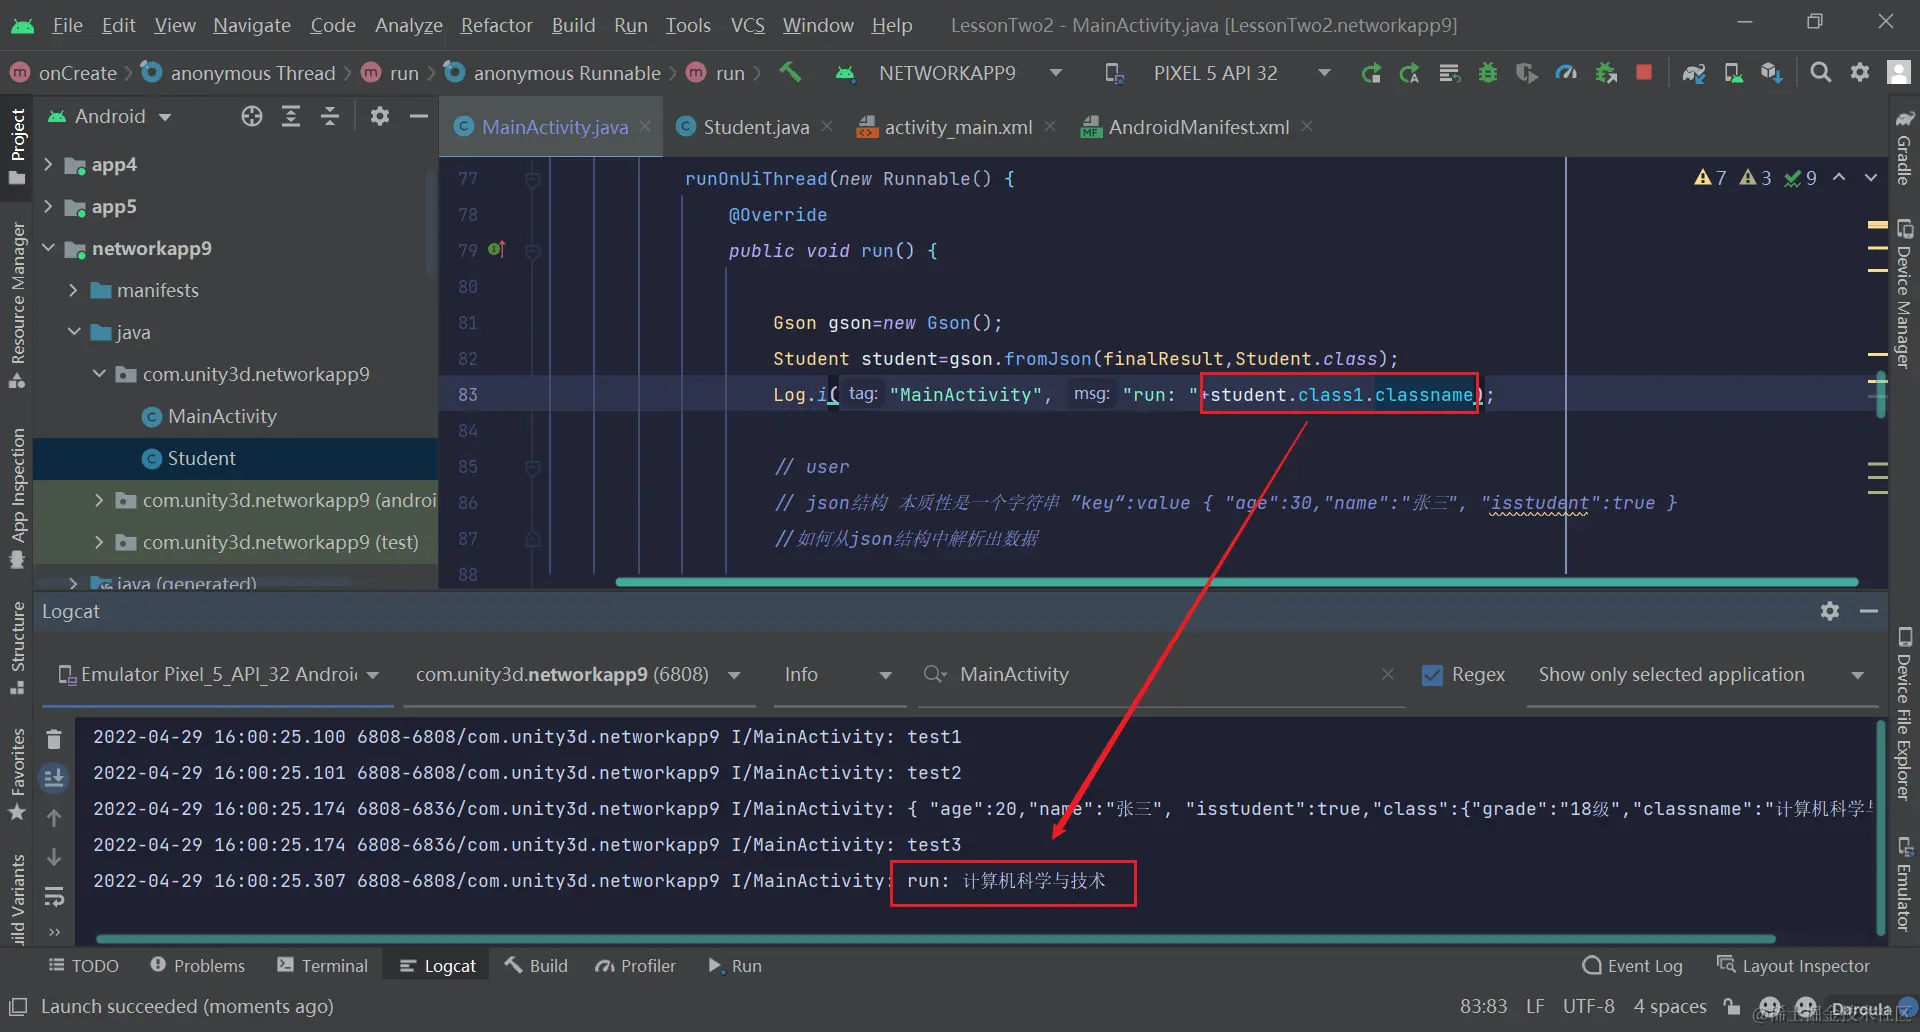Open the com.unity3d.networkapp9 process dropdown
1920x1032 pixels.
[x=578, y=675]
